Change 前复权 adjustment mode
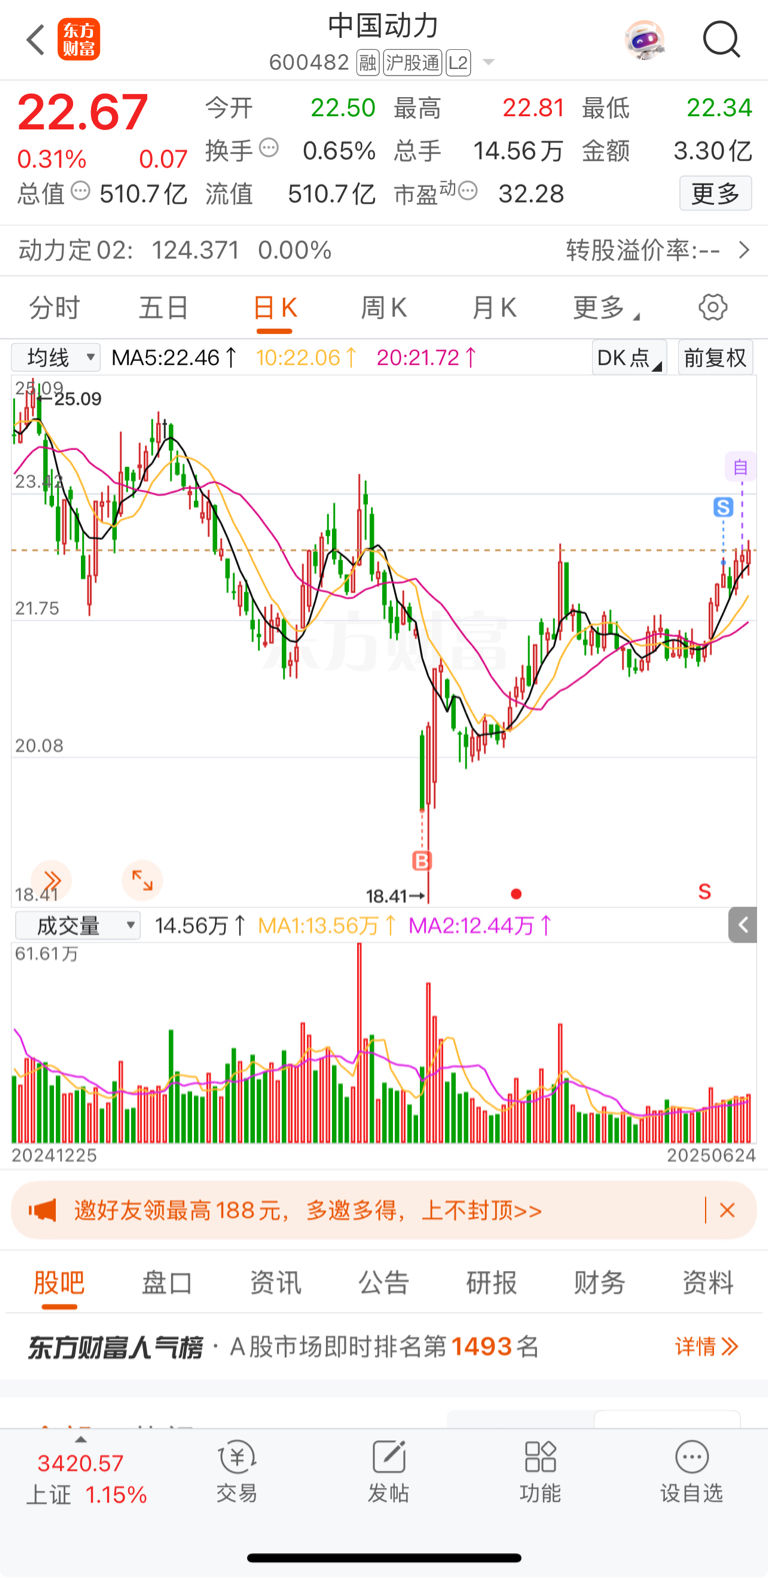 pos(715,358)
